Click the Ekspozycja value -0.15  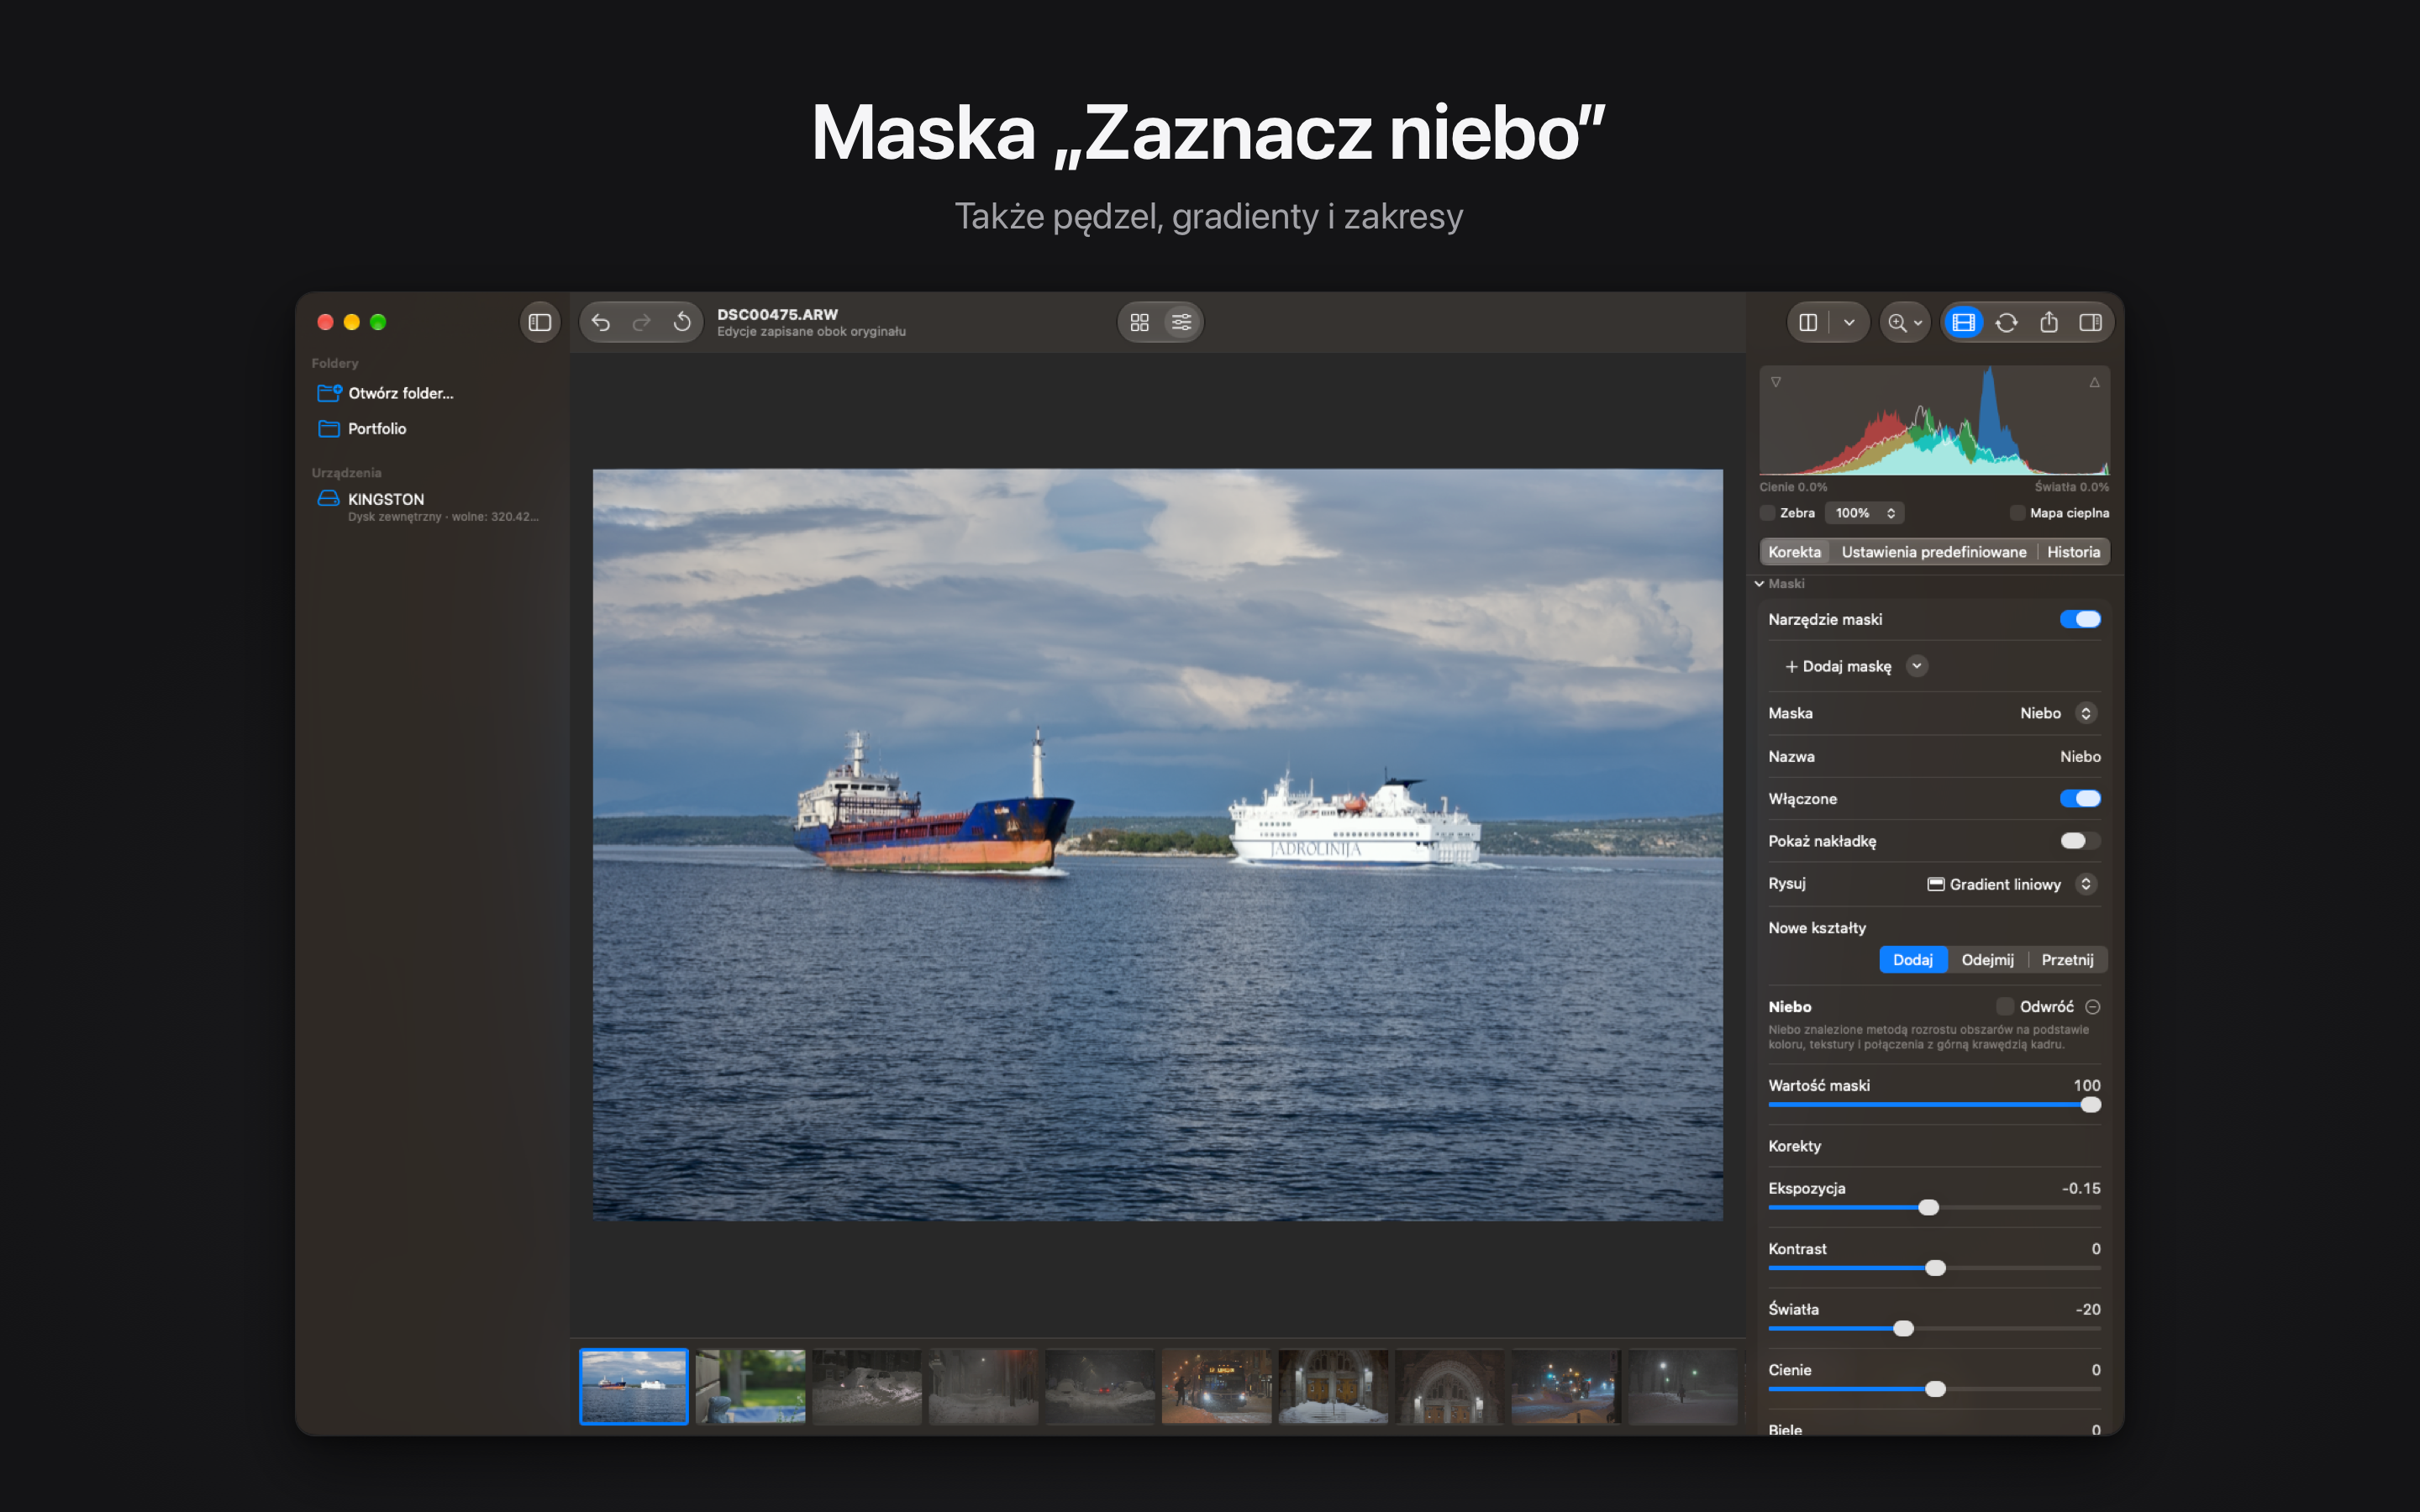2080,1188
